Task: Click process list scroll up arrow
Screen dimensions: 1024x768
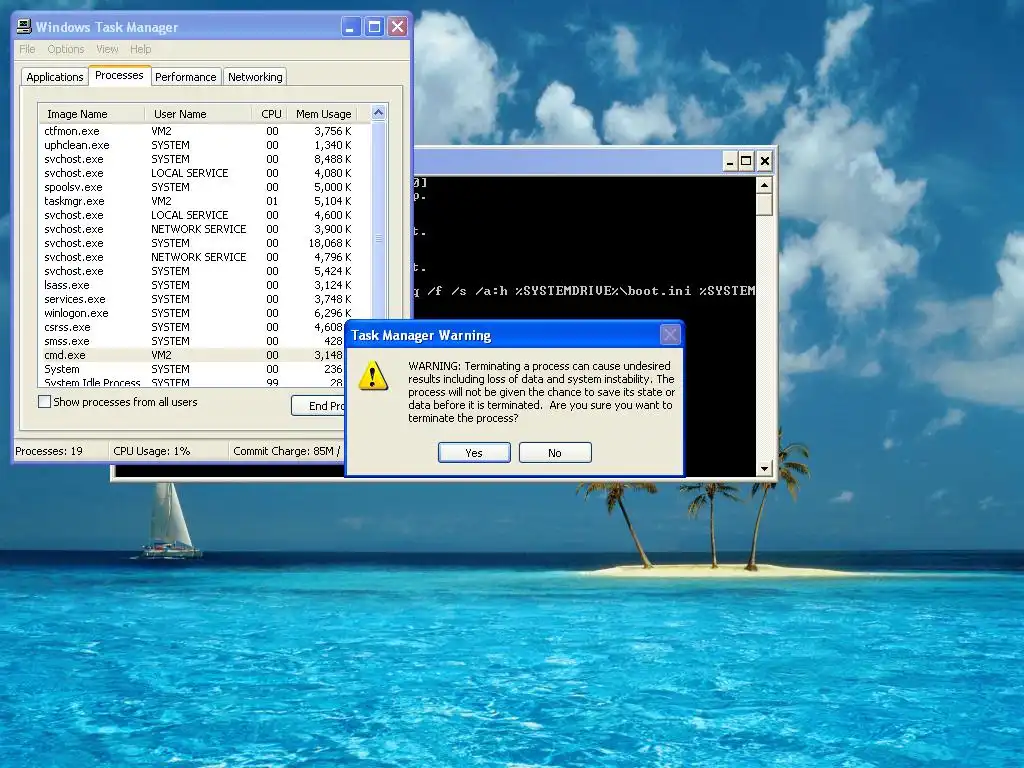Action: [x=378, y=113]
